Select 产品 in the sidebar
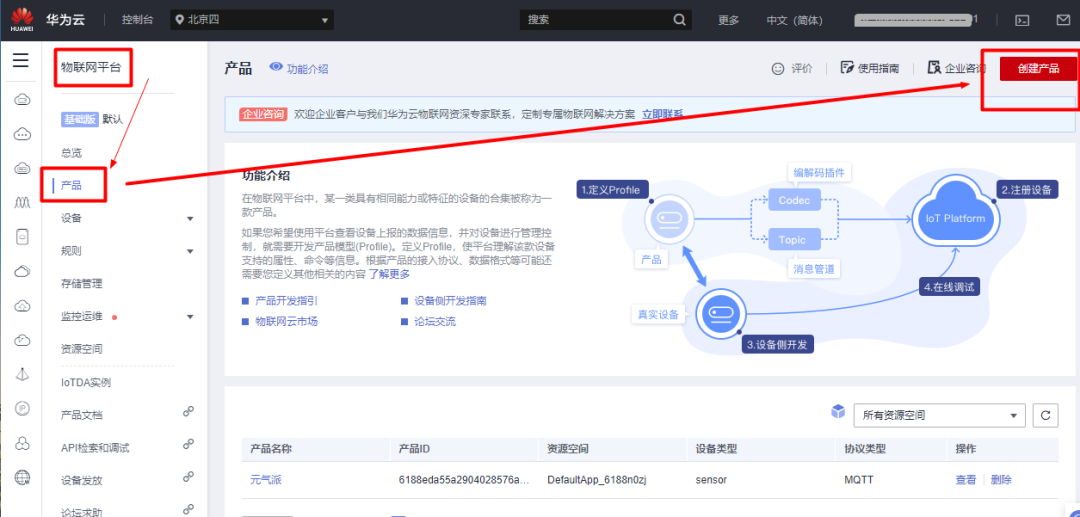1080x517 pixels. [x=71, y=185]
